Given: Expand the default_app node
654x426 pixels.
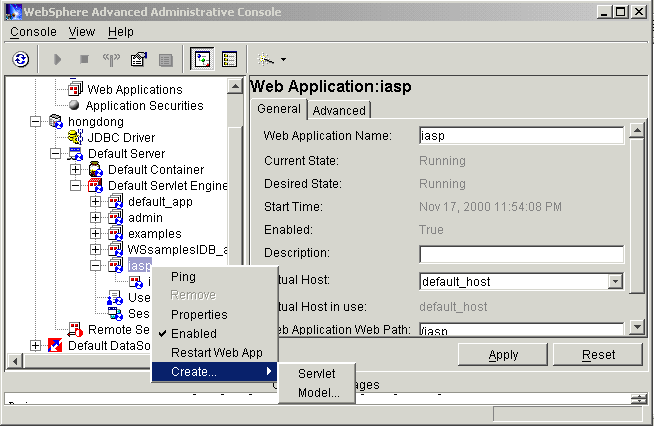Looking at the screenshot, I should (x=96, y=202).
